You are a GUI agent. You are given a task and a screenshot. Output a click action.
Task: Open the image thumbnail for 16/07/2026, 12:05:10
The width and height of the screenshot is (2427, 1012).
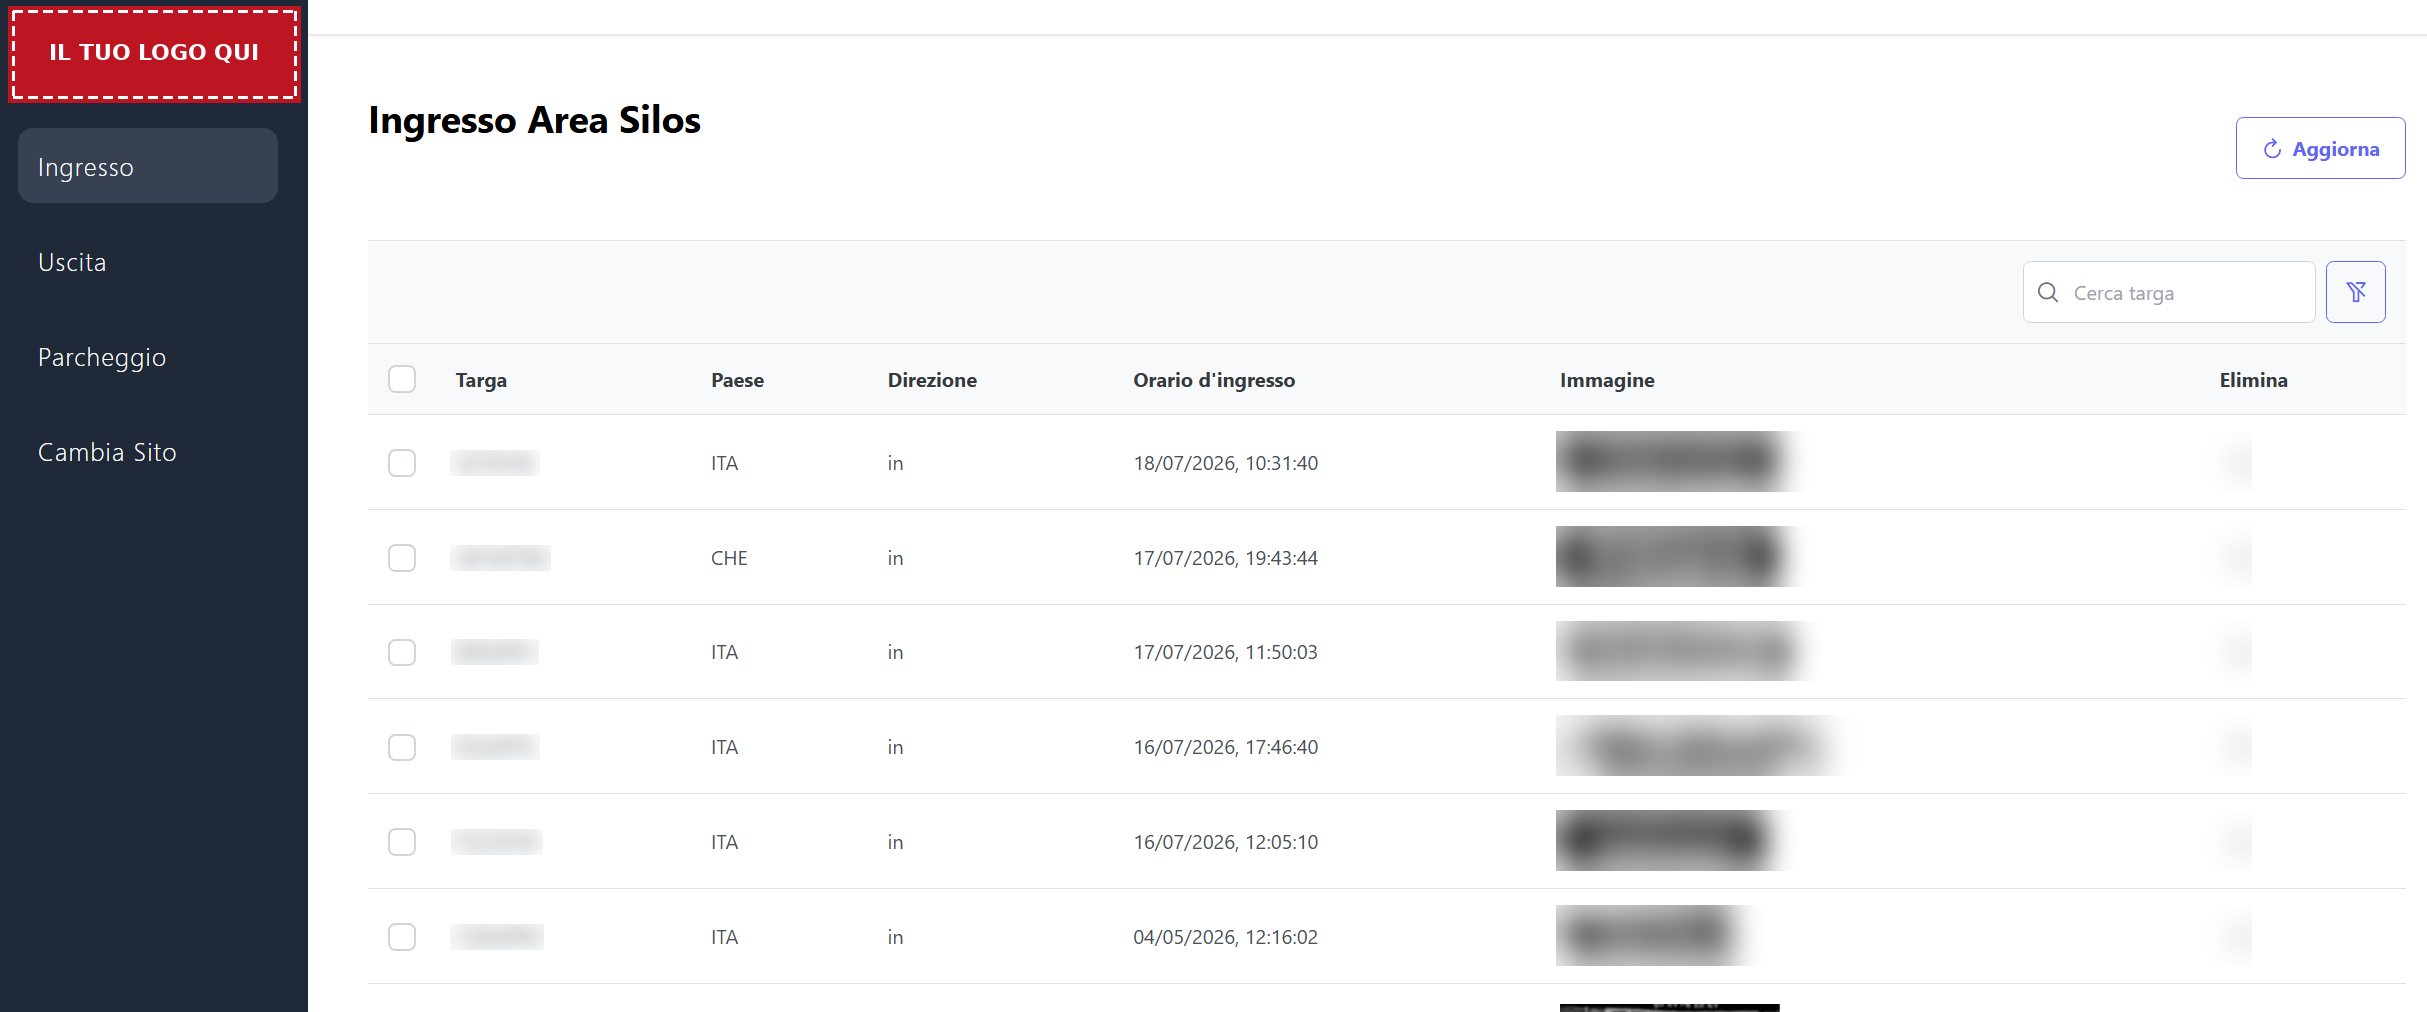click(x=1672, y=840)
